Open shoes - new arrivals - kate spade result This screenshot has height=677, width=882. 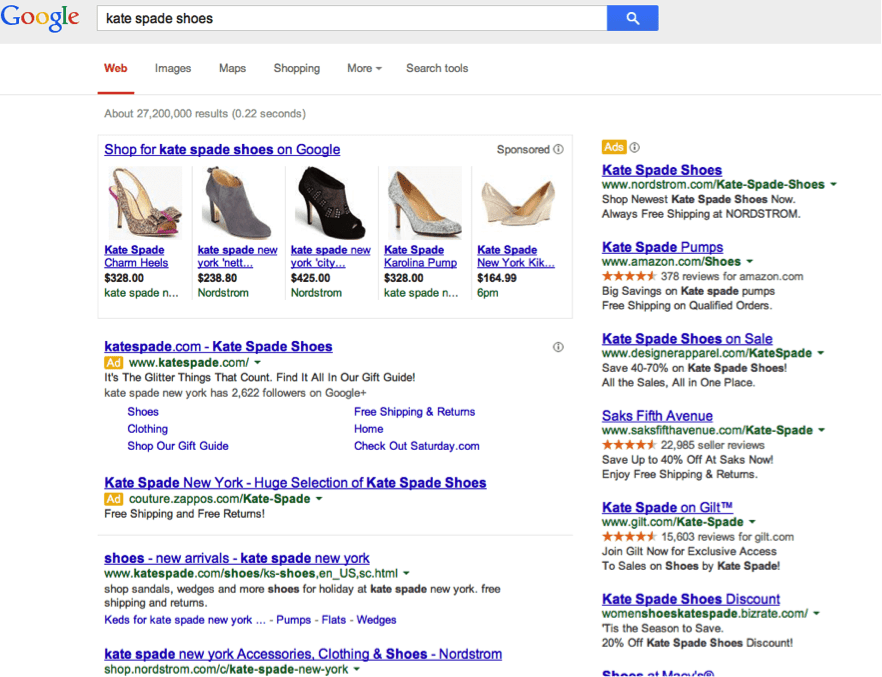coord(237,558)
